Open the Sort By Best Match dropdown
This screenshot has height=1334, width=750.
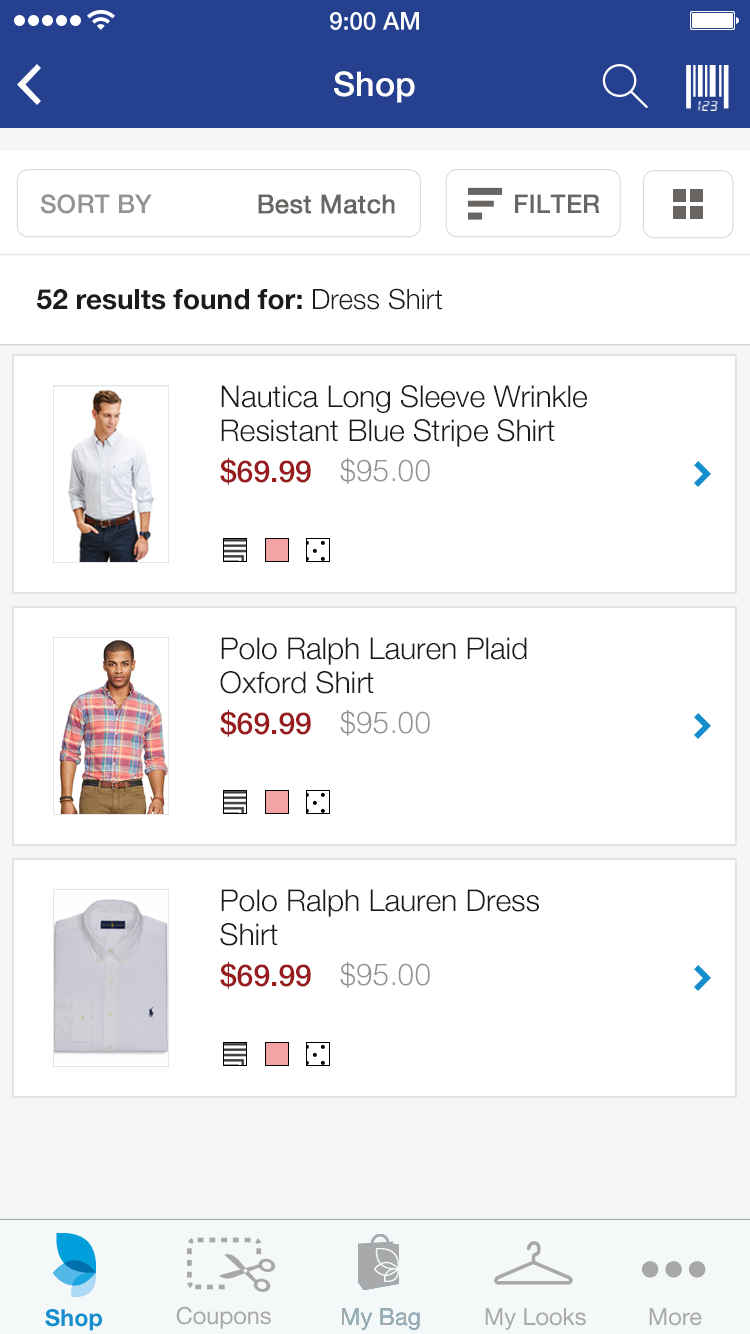point(218,204)
